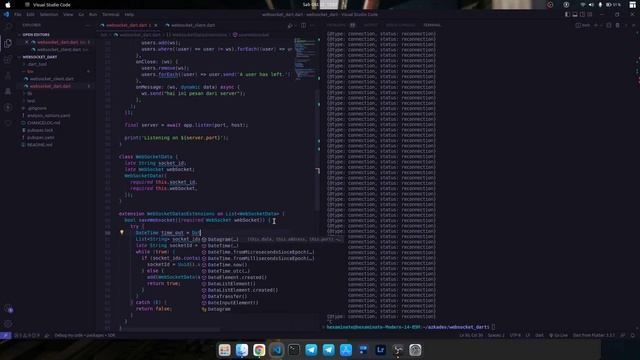Open the File menu

[18, 14]
